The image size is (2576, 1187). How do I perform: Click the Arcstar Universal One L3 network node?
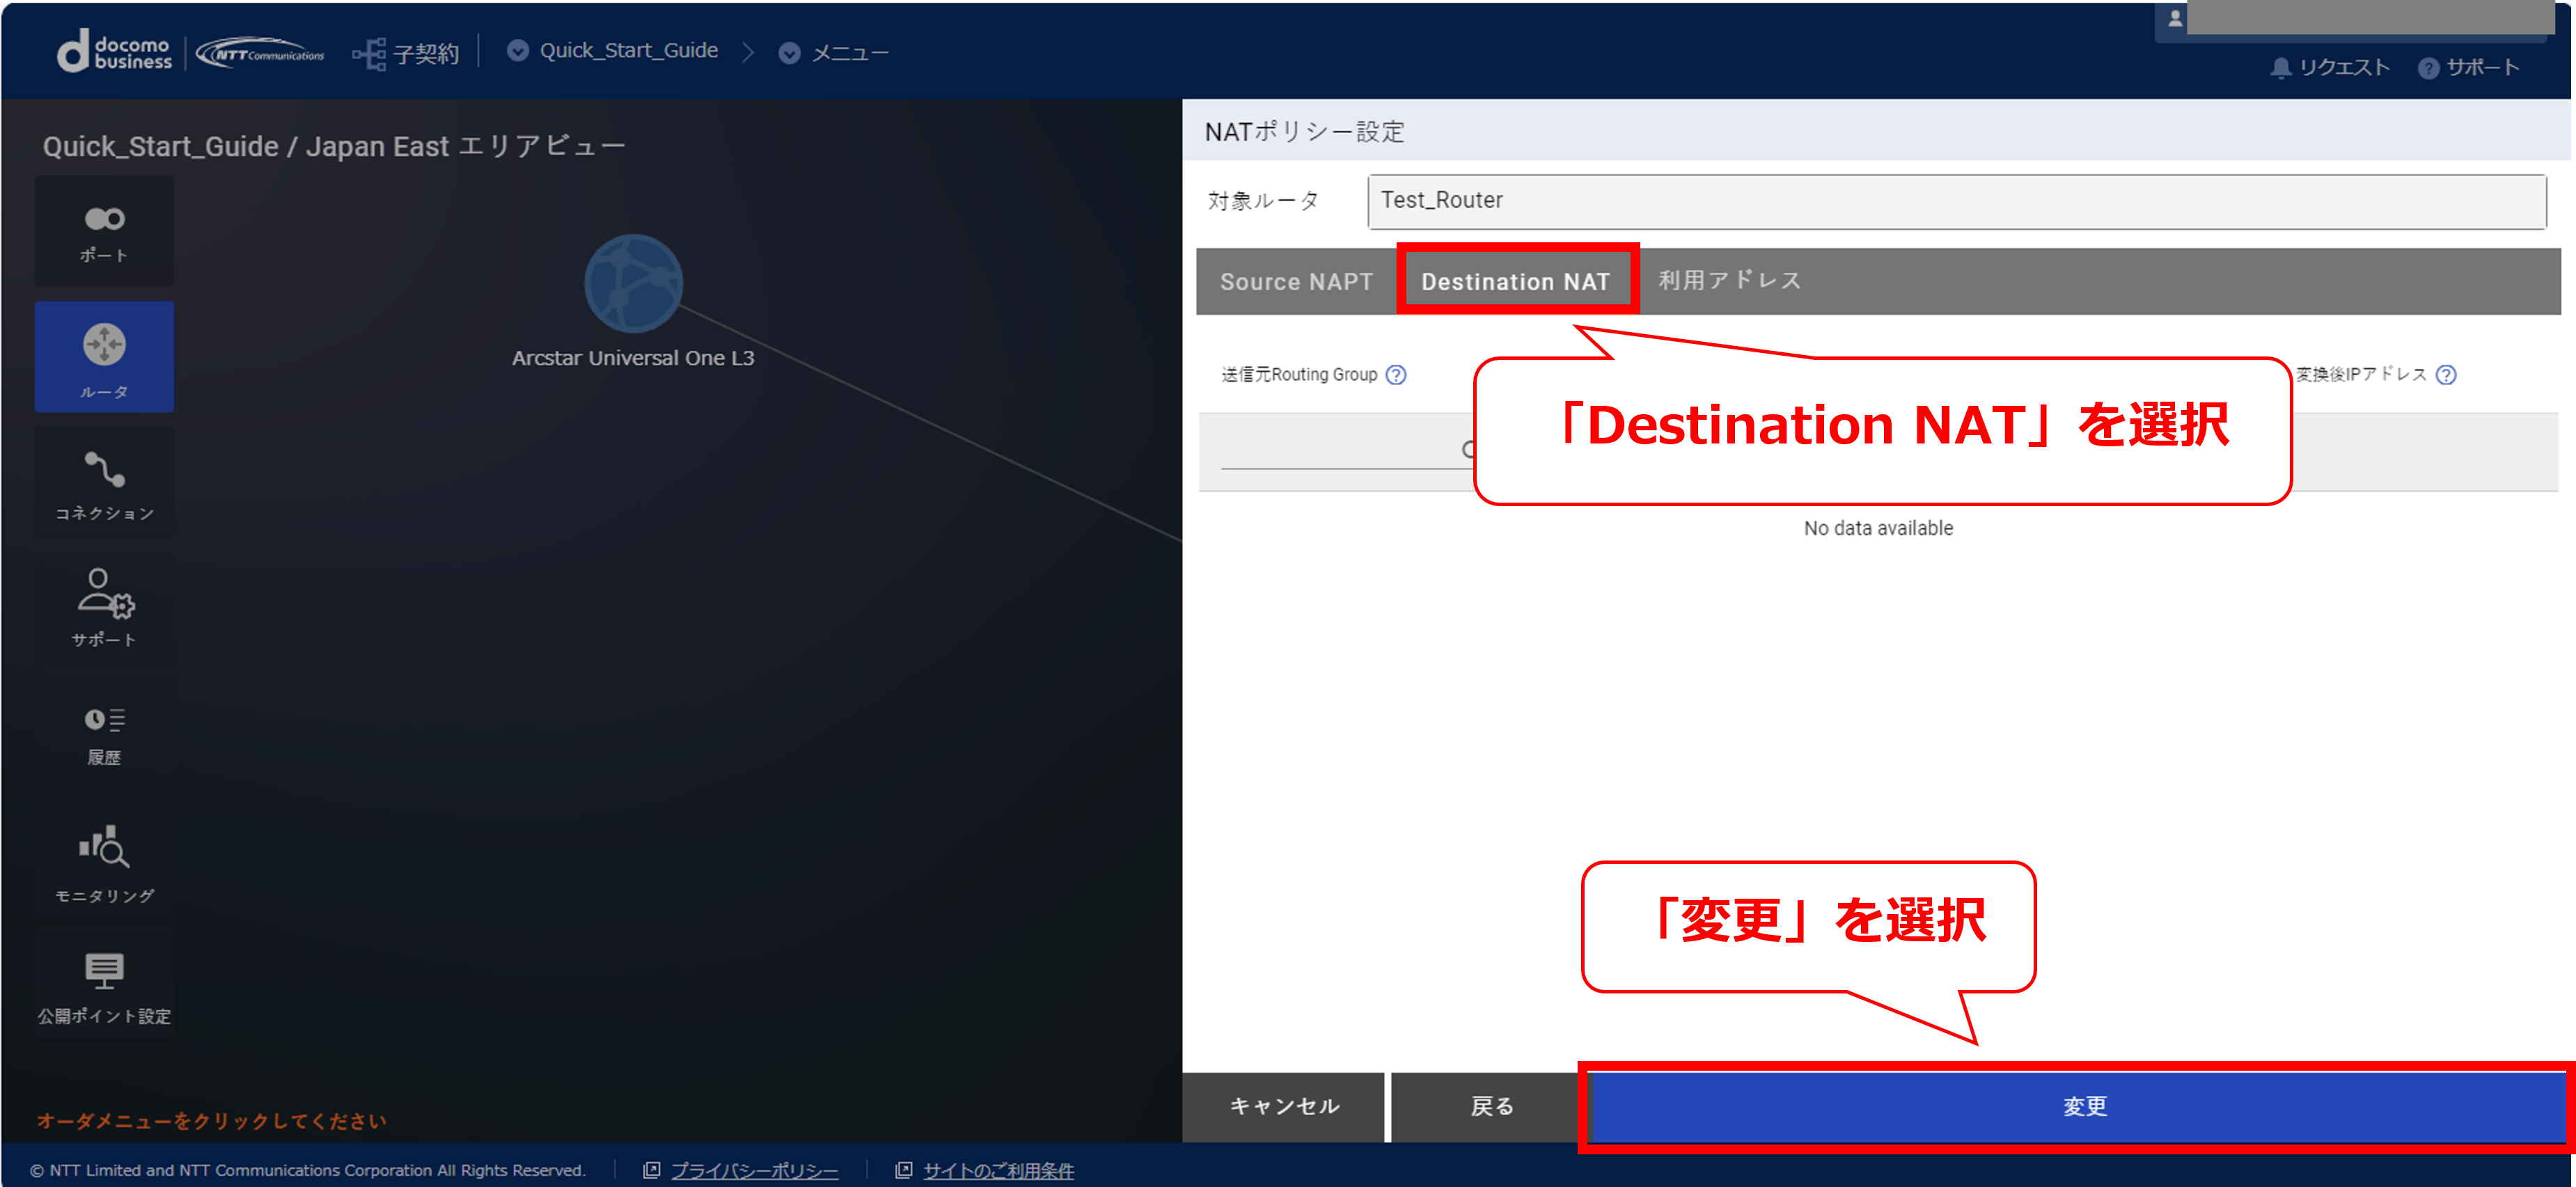(633, 284)
